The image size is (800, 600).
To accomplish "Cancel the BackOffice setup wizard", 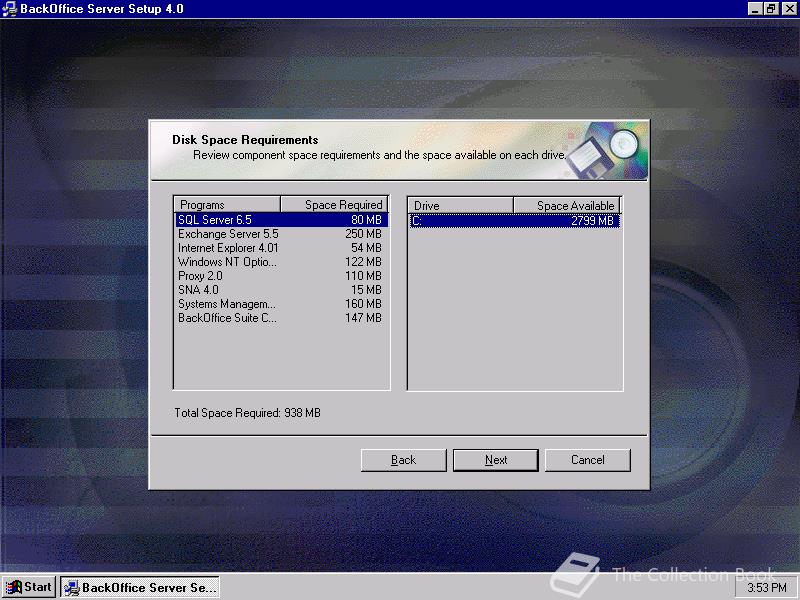I will pyautogui.click(x=588, y=460).
